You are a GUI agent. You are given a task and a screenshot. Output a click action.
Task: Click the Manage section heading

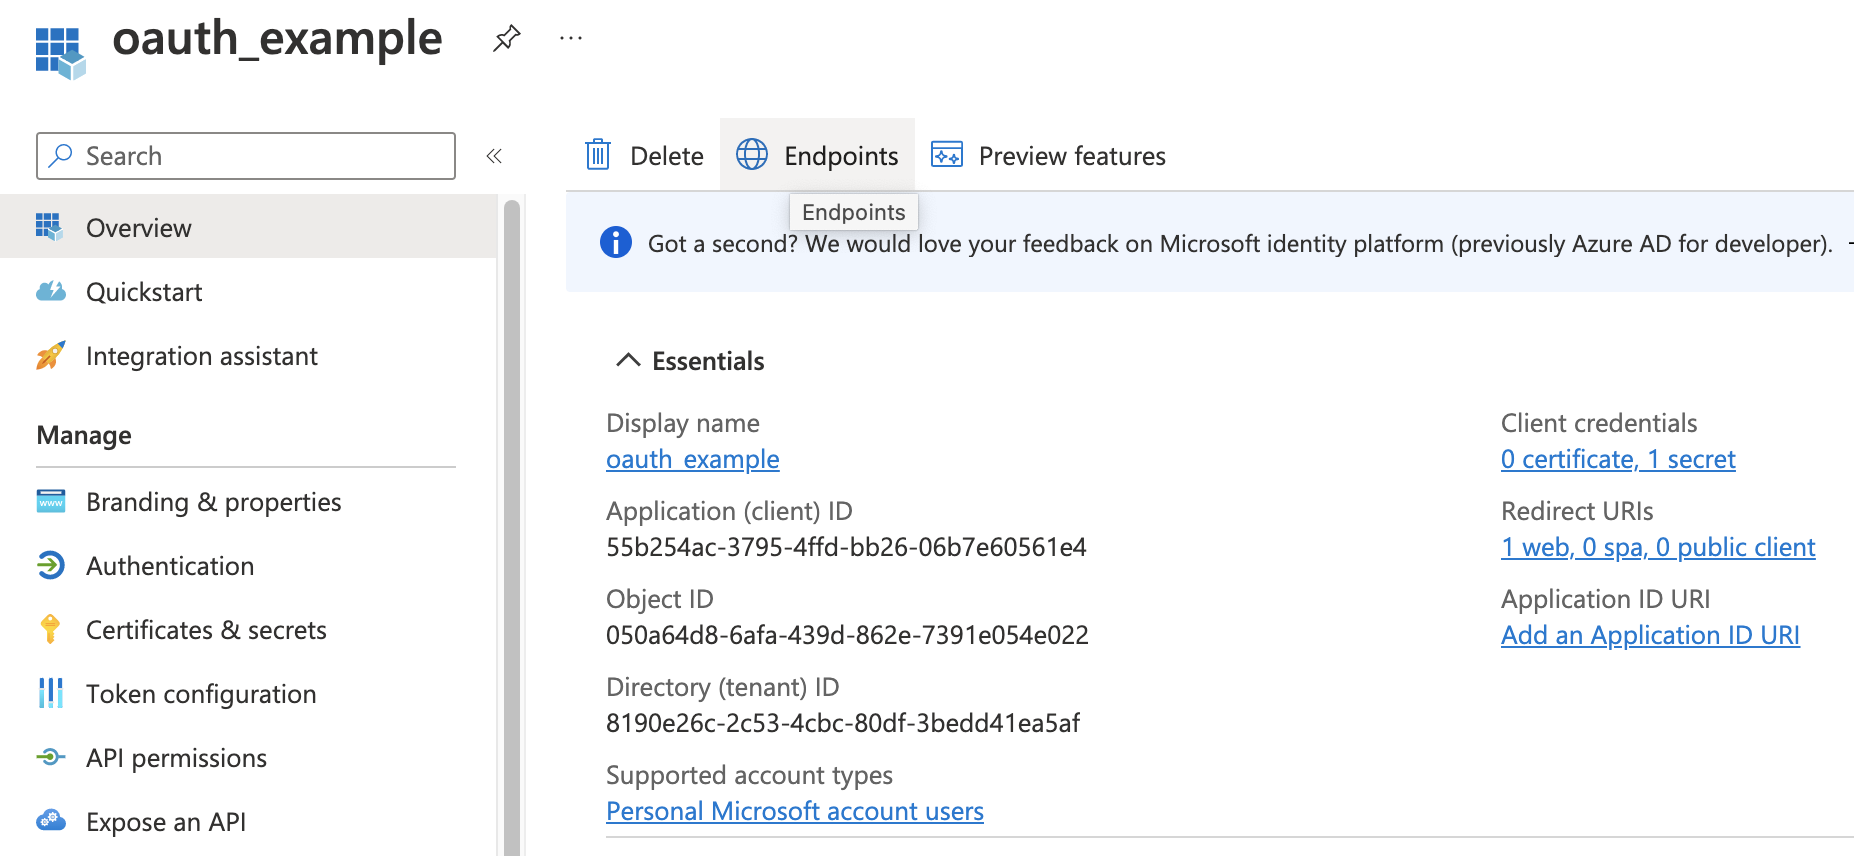tap(84, 435)
